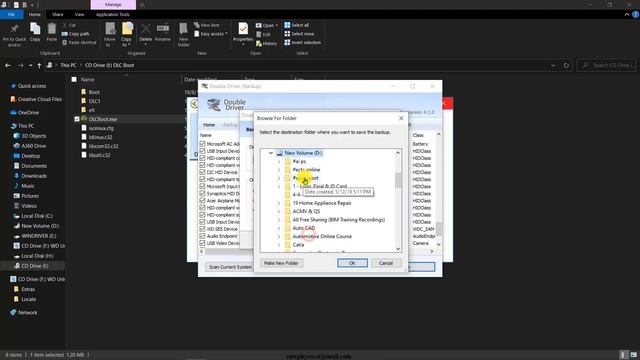Click the Search CD Drive field

coord(608,65)
